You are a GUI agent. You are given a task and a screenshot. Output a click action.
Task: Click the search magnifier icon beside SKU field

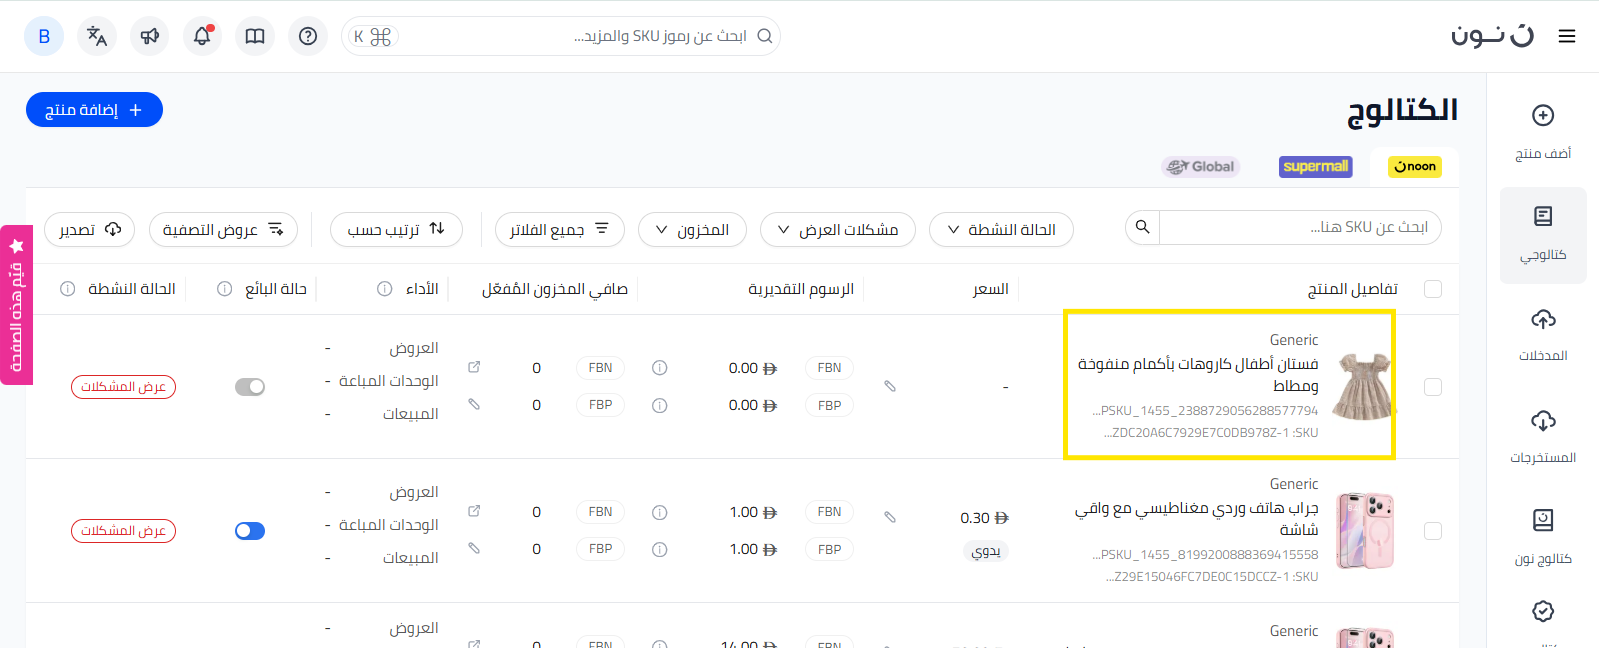(1142, 228)
